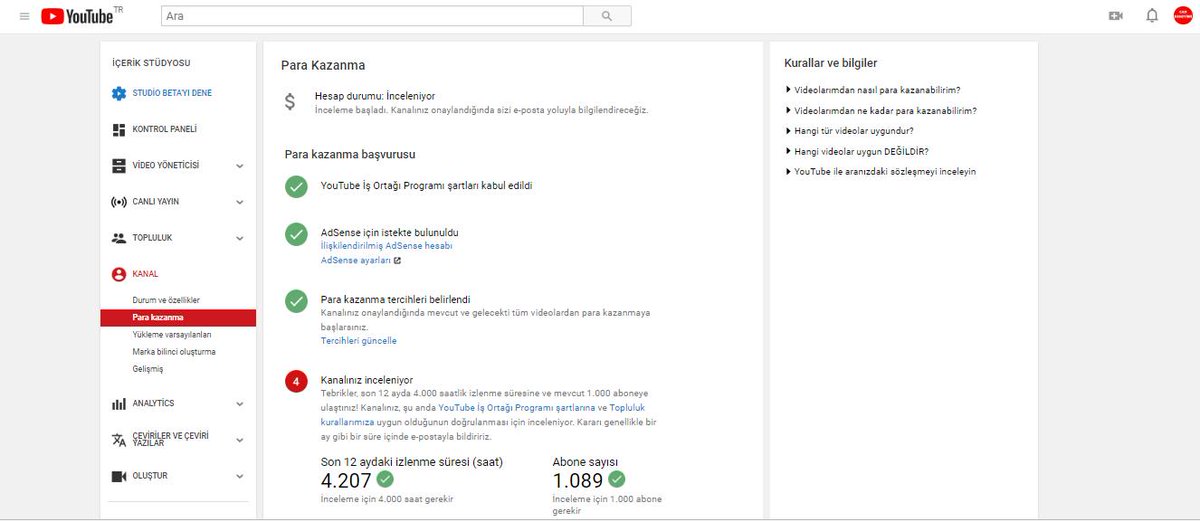Click the green check for AdSense step
Image resolution: width=1200 pixels, height=522 pixels.
click(x=296, y=234)
